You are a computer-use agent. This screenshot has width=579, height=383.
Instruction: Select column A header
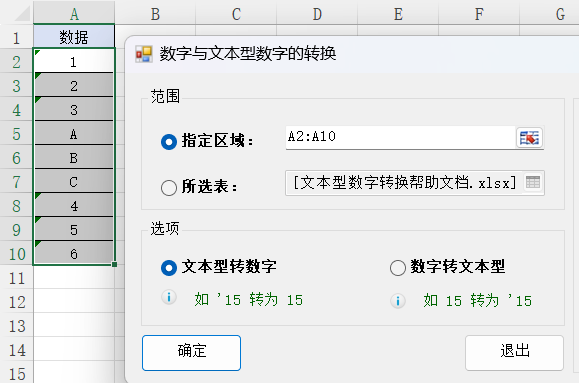coord(74,14)
